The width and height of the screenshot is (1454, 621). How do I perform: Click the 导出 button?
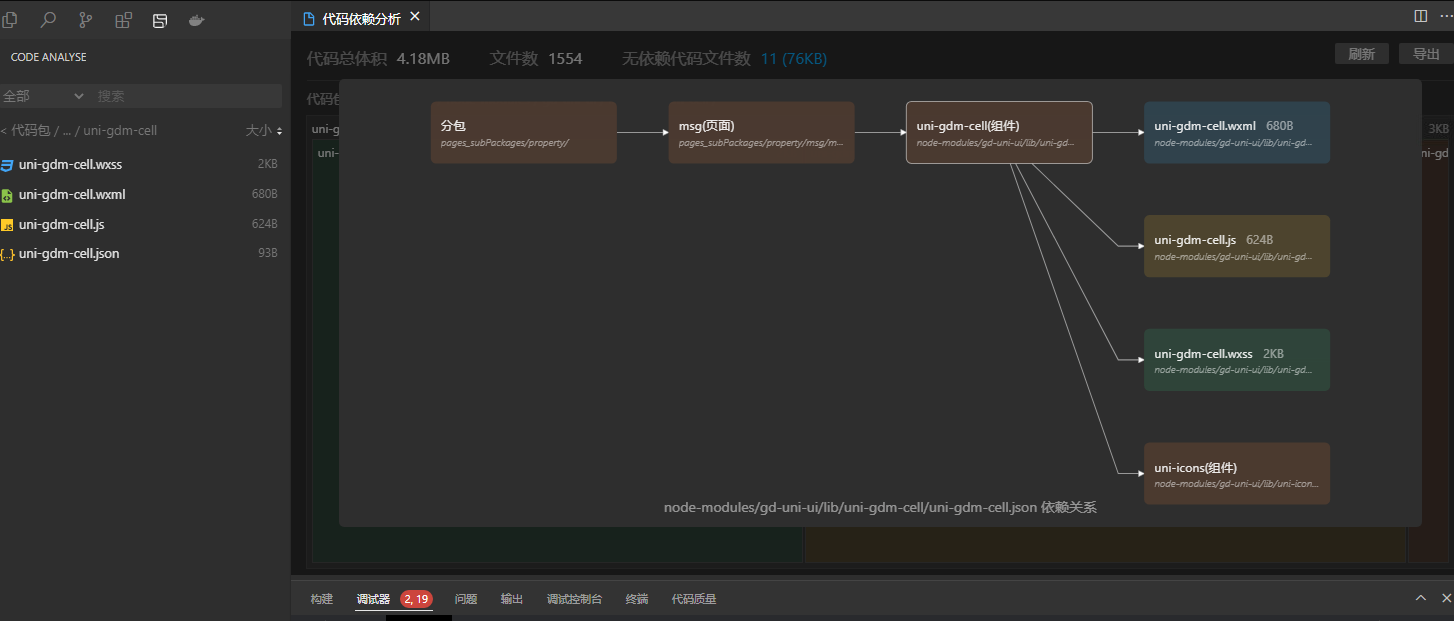click(1426, 54)
